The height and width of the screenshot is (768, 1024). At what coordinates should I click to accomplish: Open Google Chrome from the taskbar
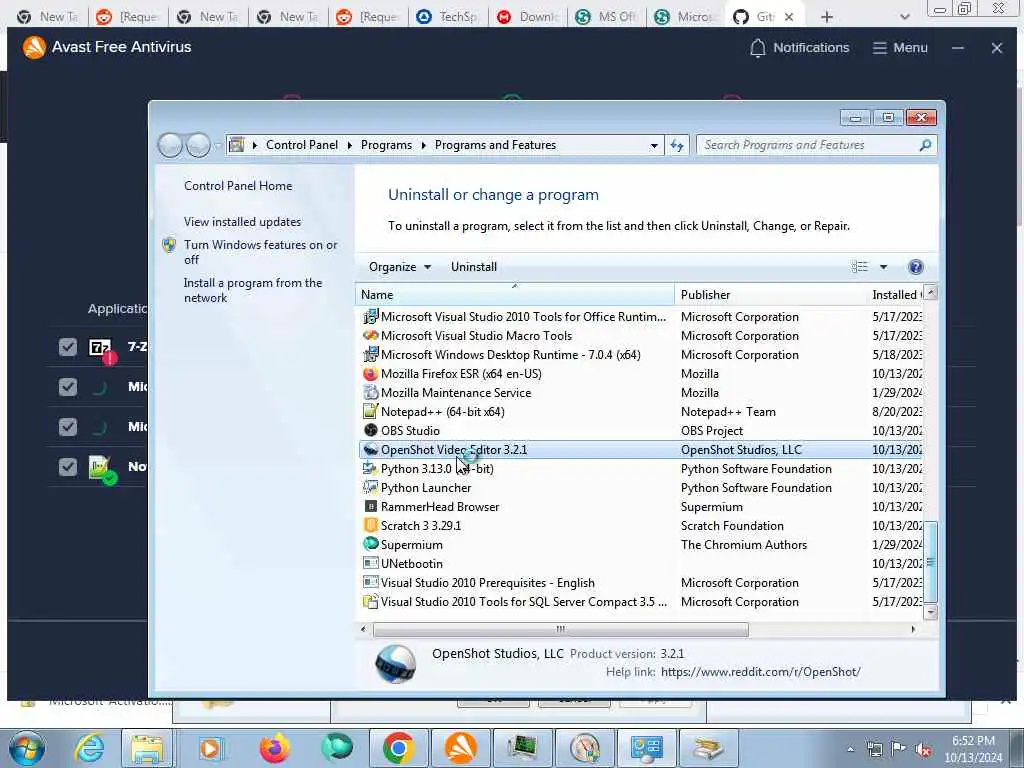click(398, 748)
